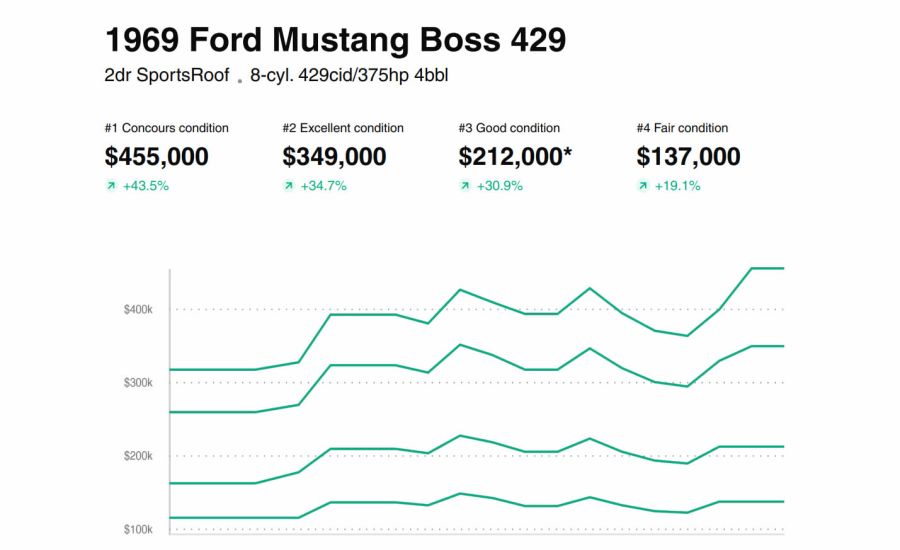Click the green trend arrow beside +30.9%
Viewport: 900px width, 550px height.
pos(464,186)
